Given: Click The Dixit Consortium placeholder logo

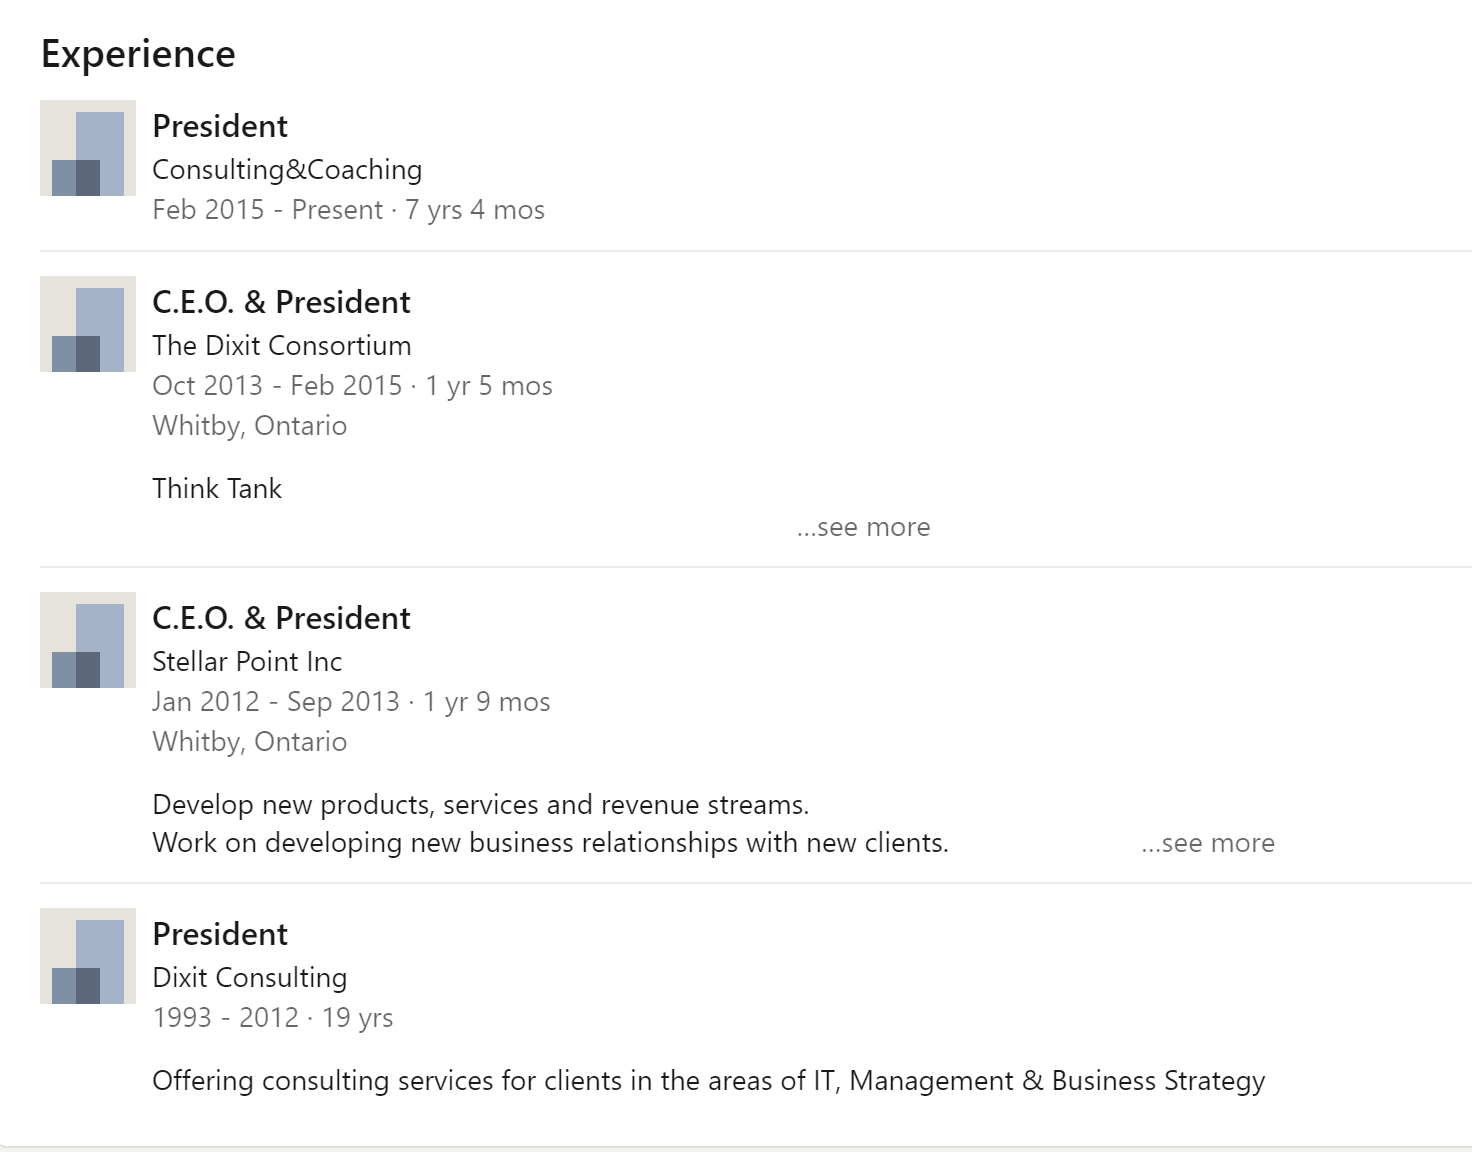Looking at the screenshot, I should (x=88, y=324).
